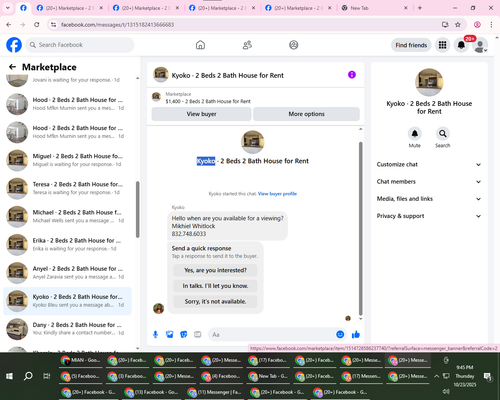The image size is (500, 400).
Task: Send quick reply "In talks. I'll let you know."
Action: (x=215, y=286)
